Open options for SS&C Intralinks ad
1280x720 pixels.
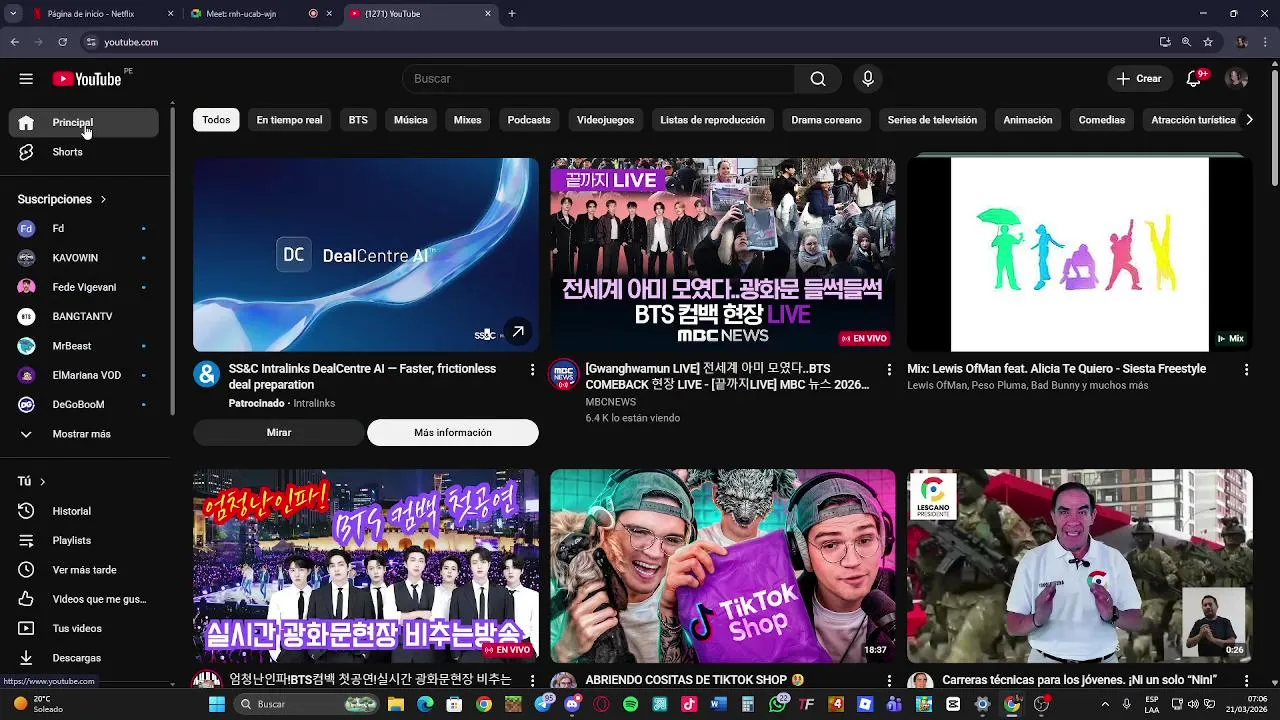pos(532,370)
